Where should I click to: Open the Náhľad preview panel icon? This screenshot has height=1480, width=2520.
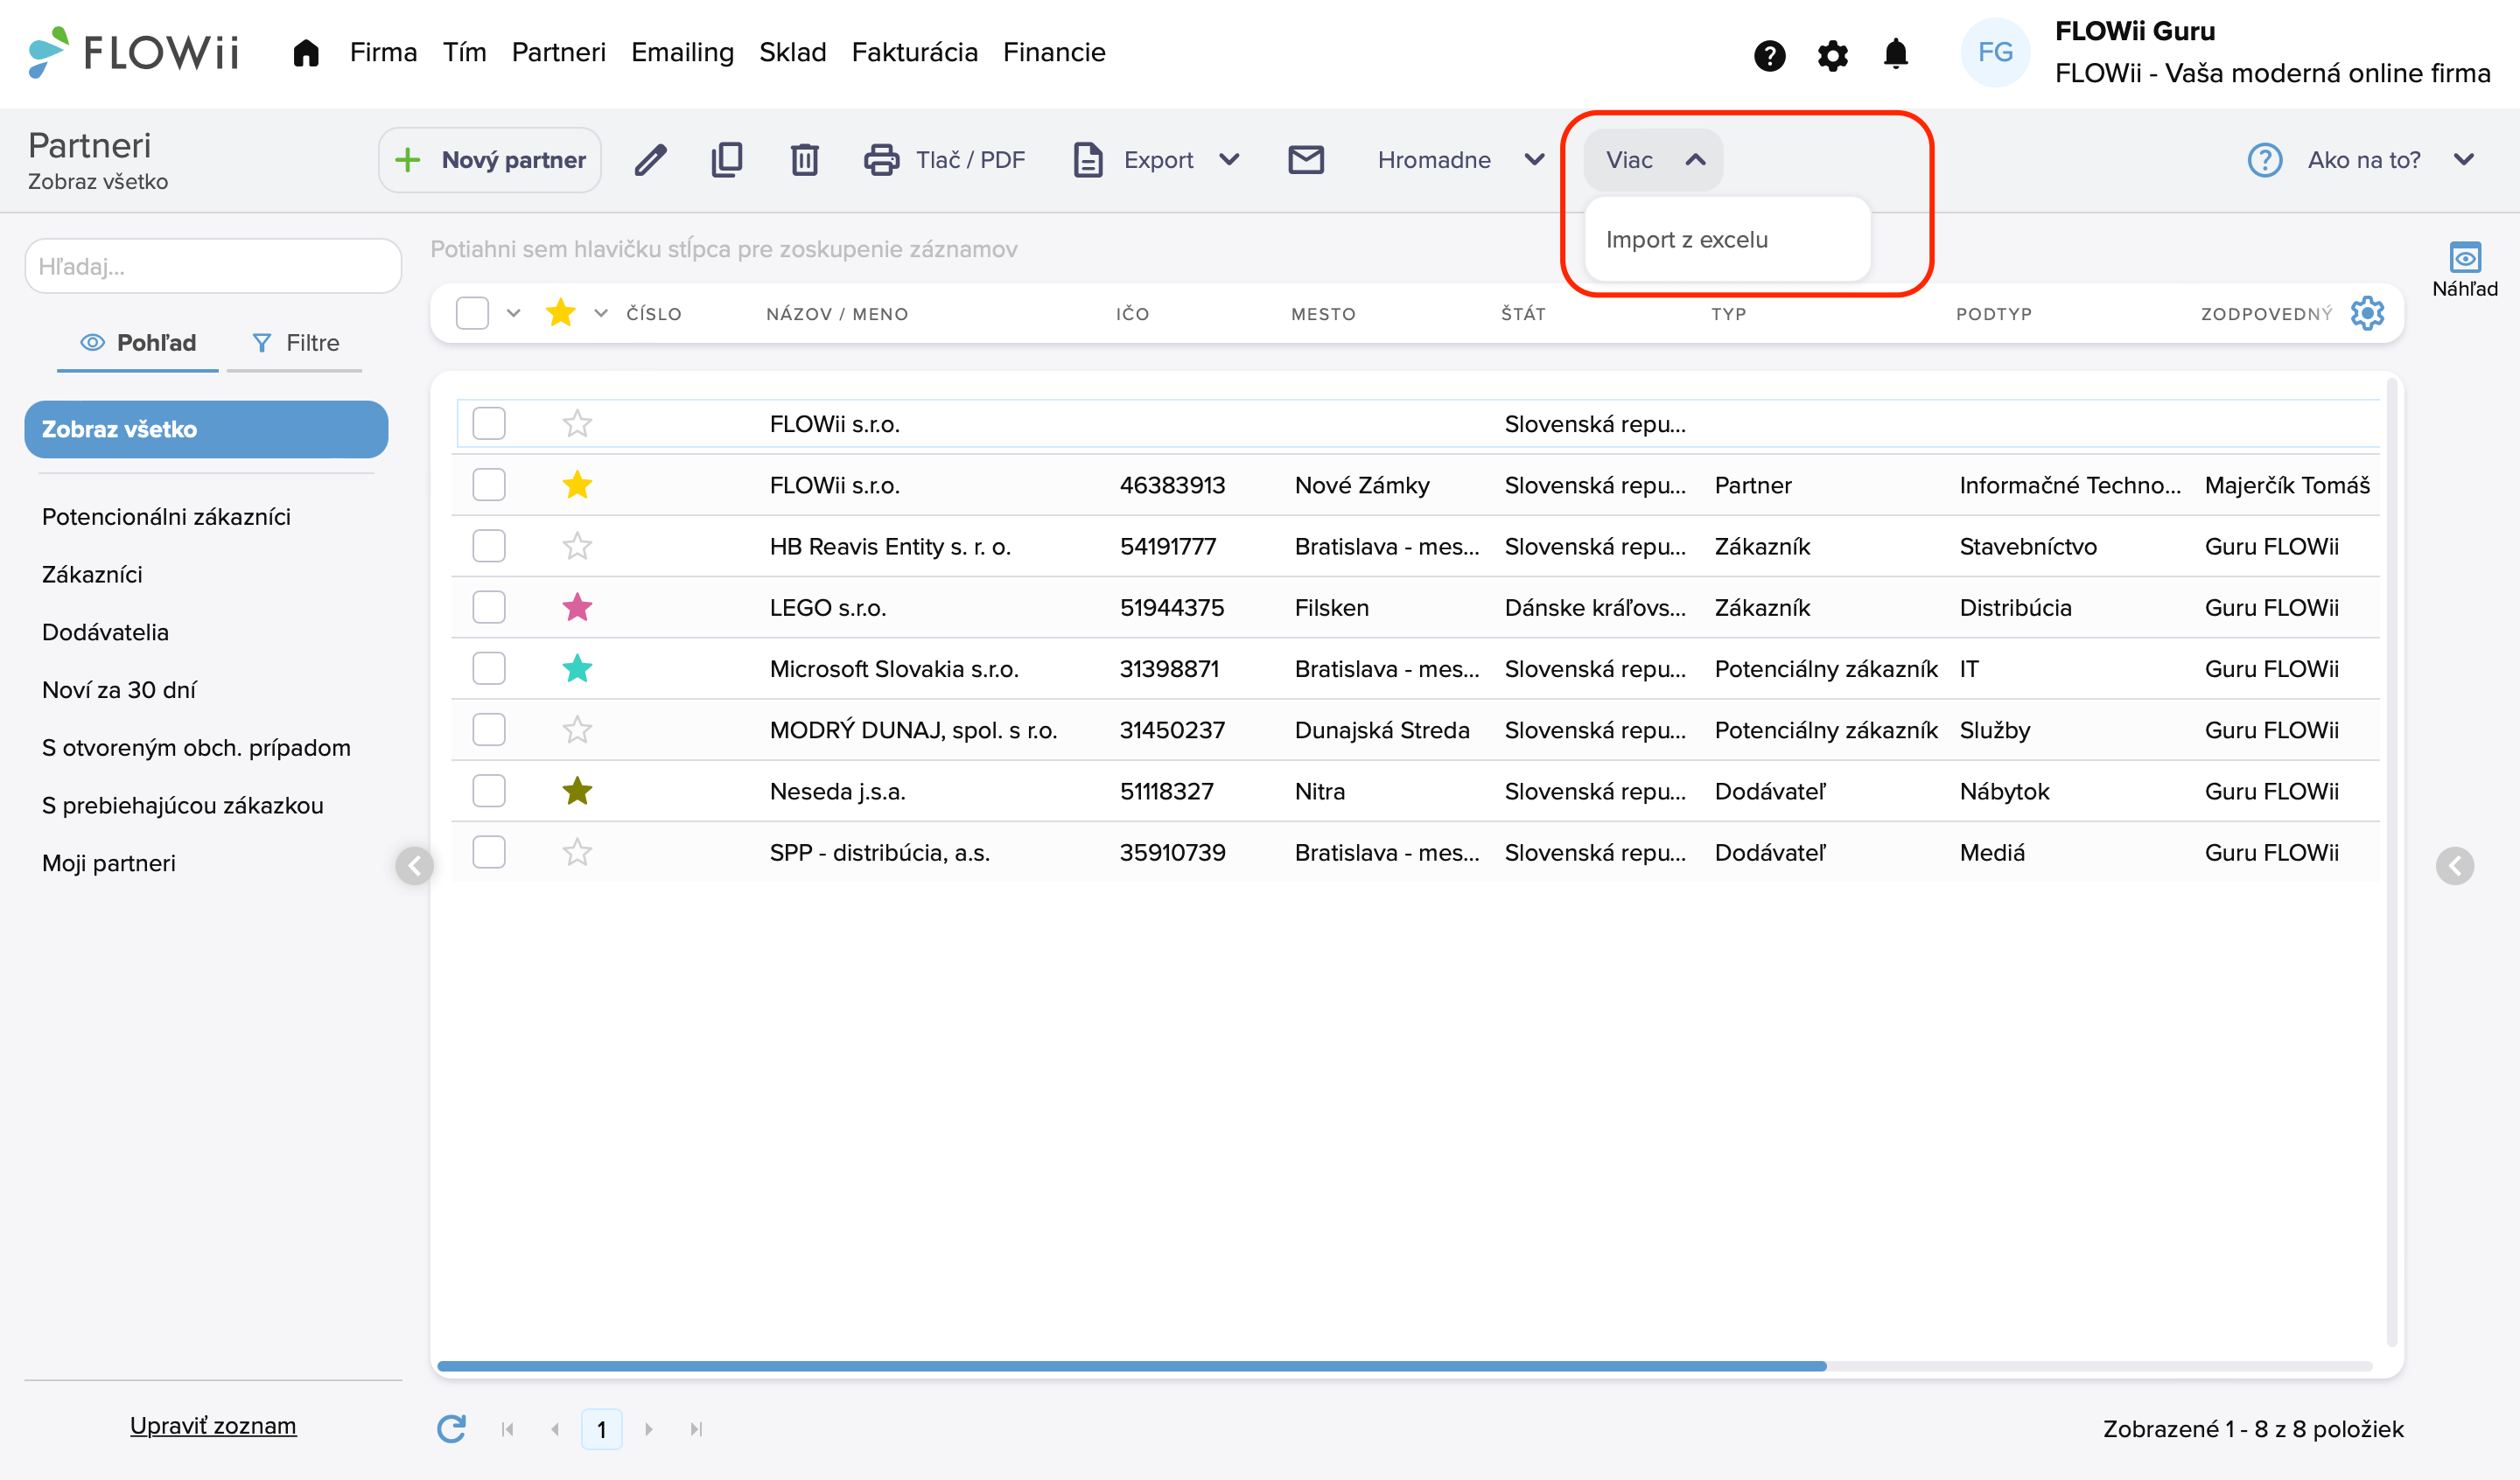[x=2465, y=270]
